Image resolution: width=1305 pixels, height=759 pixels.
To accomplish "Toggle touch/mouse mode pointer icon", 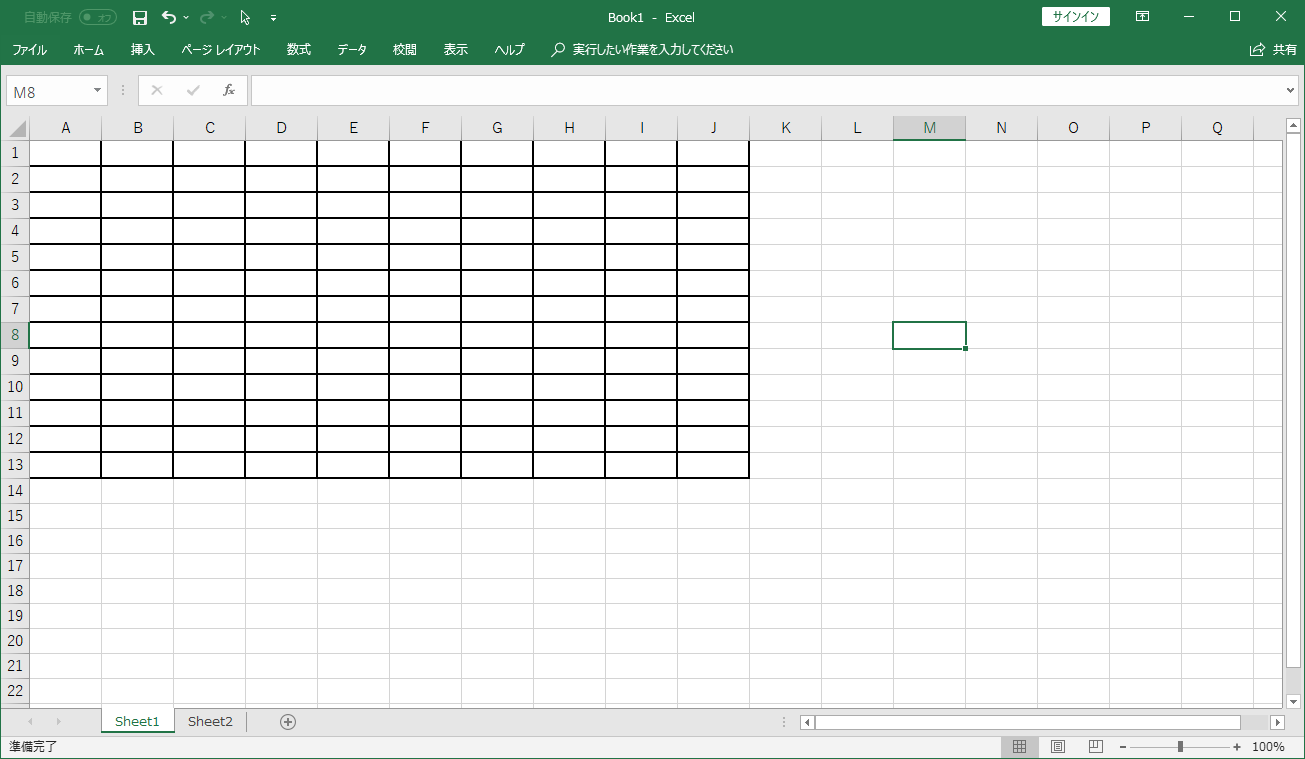I will coord(245,17).
